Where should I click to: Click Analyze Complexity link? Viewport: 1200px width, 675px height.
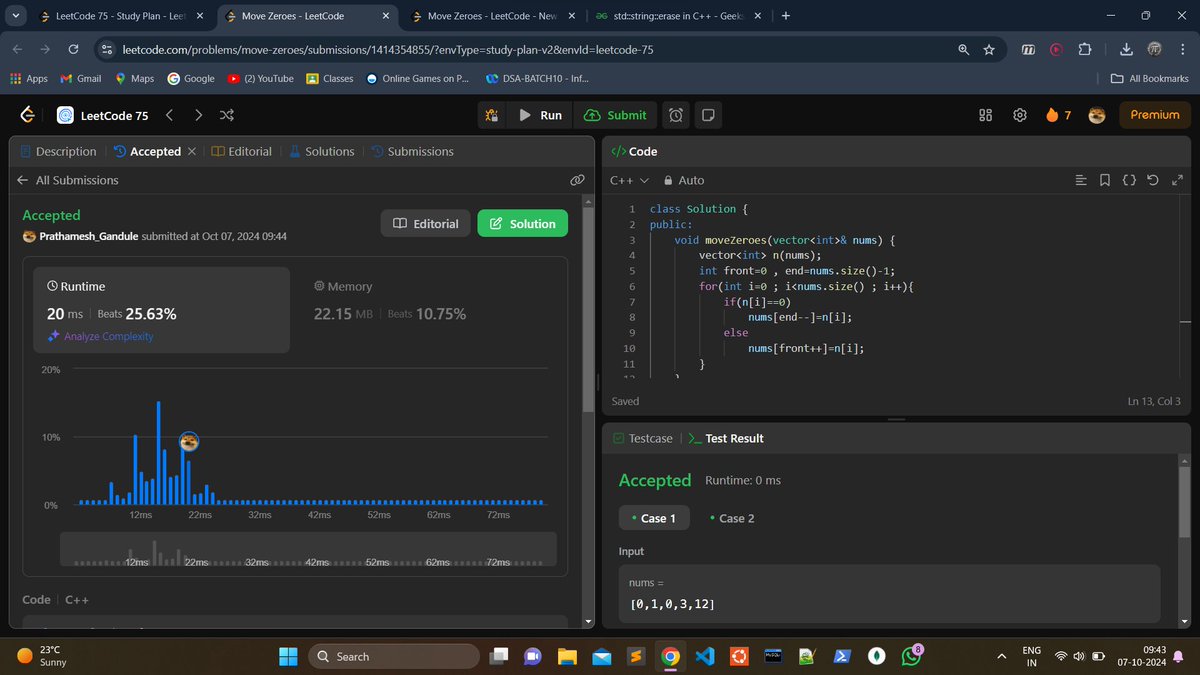coord(100,336)
